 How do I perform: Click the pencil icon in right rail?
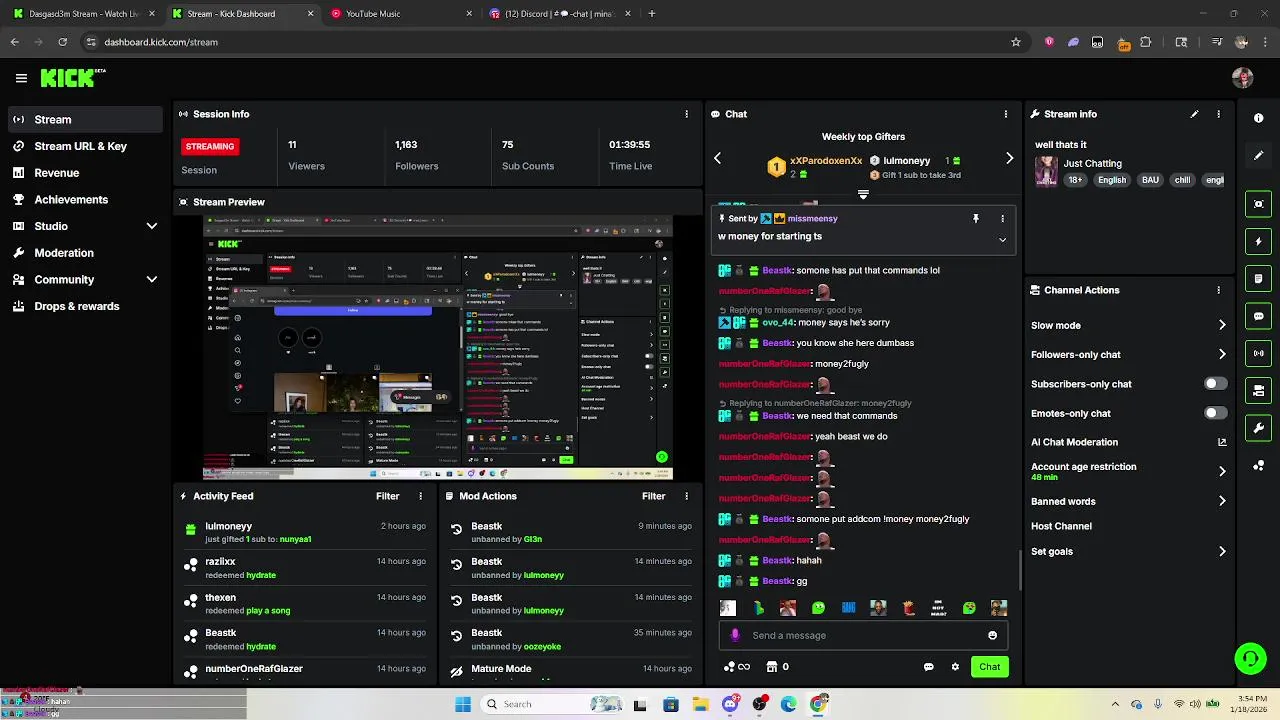click(x=1259, y=156)
